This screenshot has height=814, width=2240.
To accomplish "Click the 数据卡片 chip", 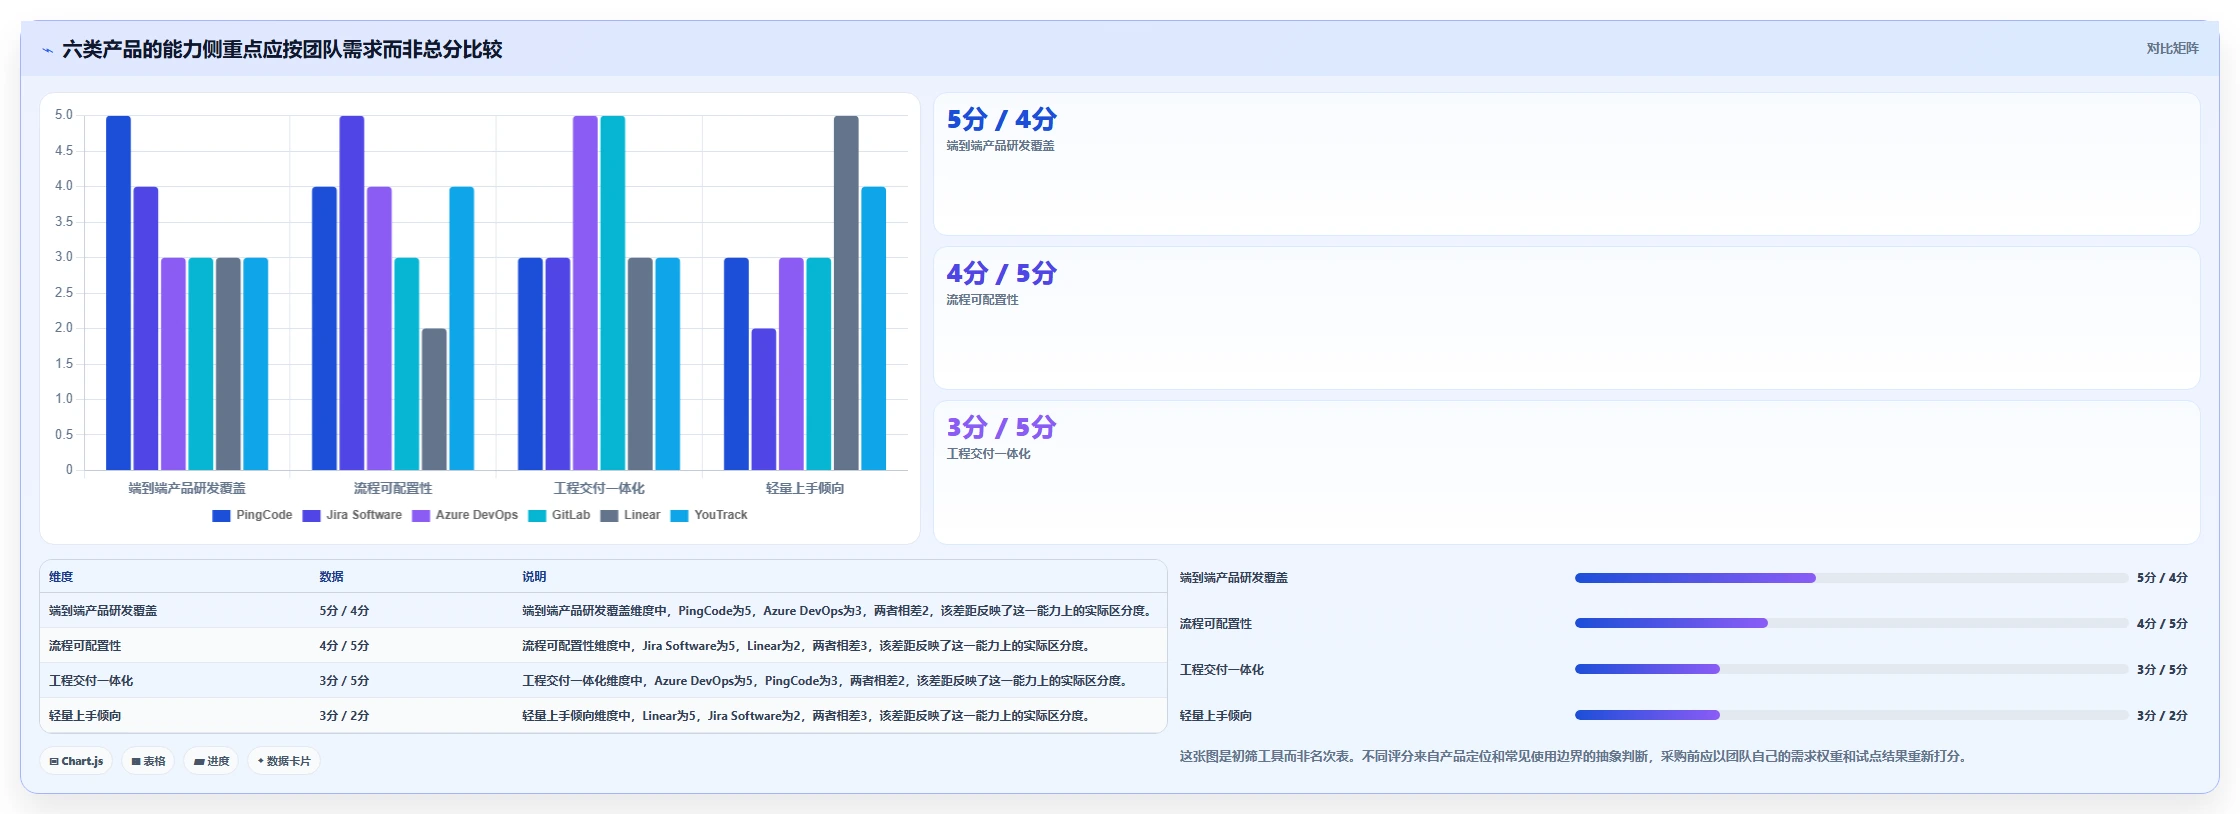I will 284,761.
